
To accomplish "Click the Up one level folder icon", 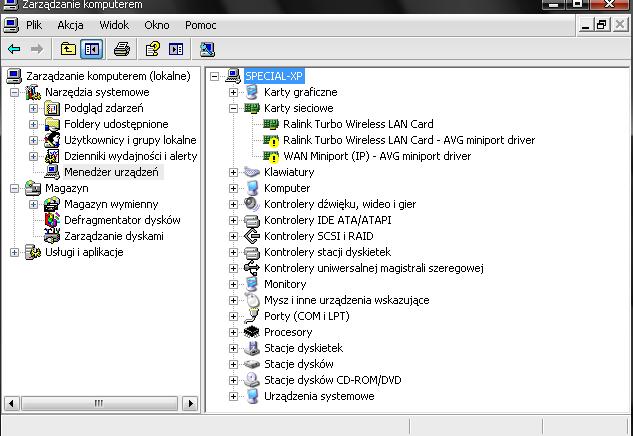I will [68, 49].
